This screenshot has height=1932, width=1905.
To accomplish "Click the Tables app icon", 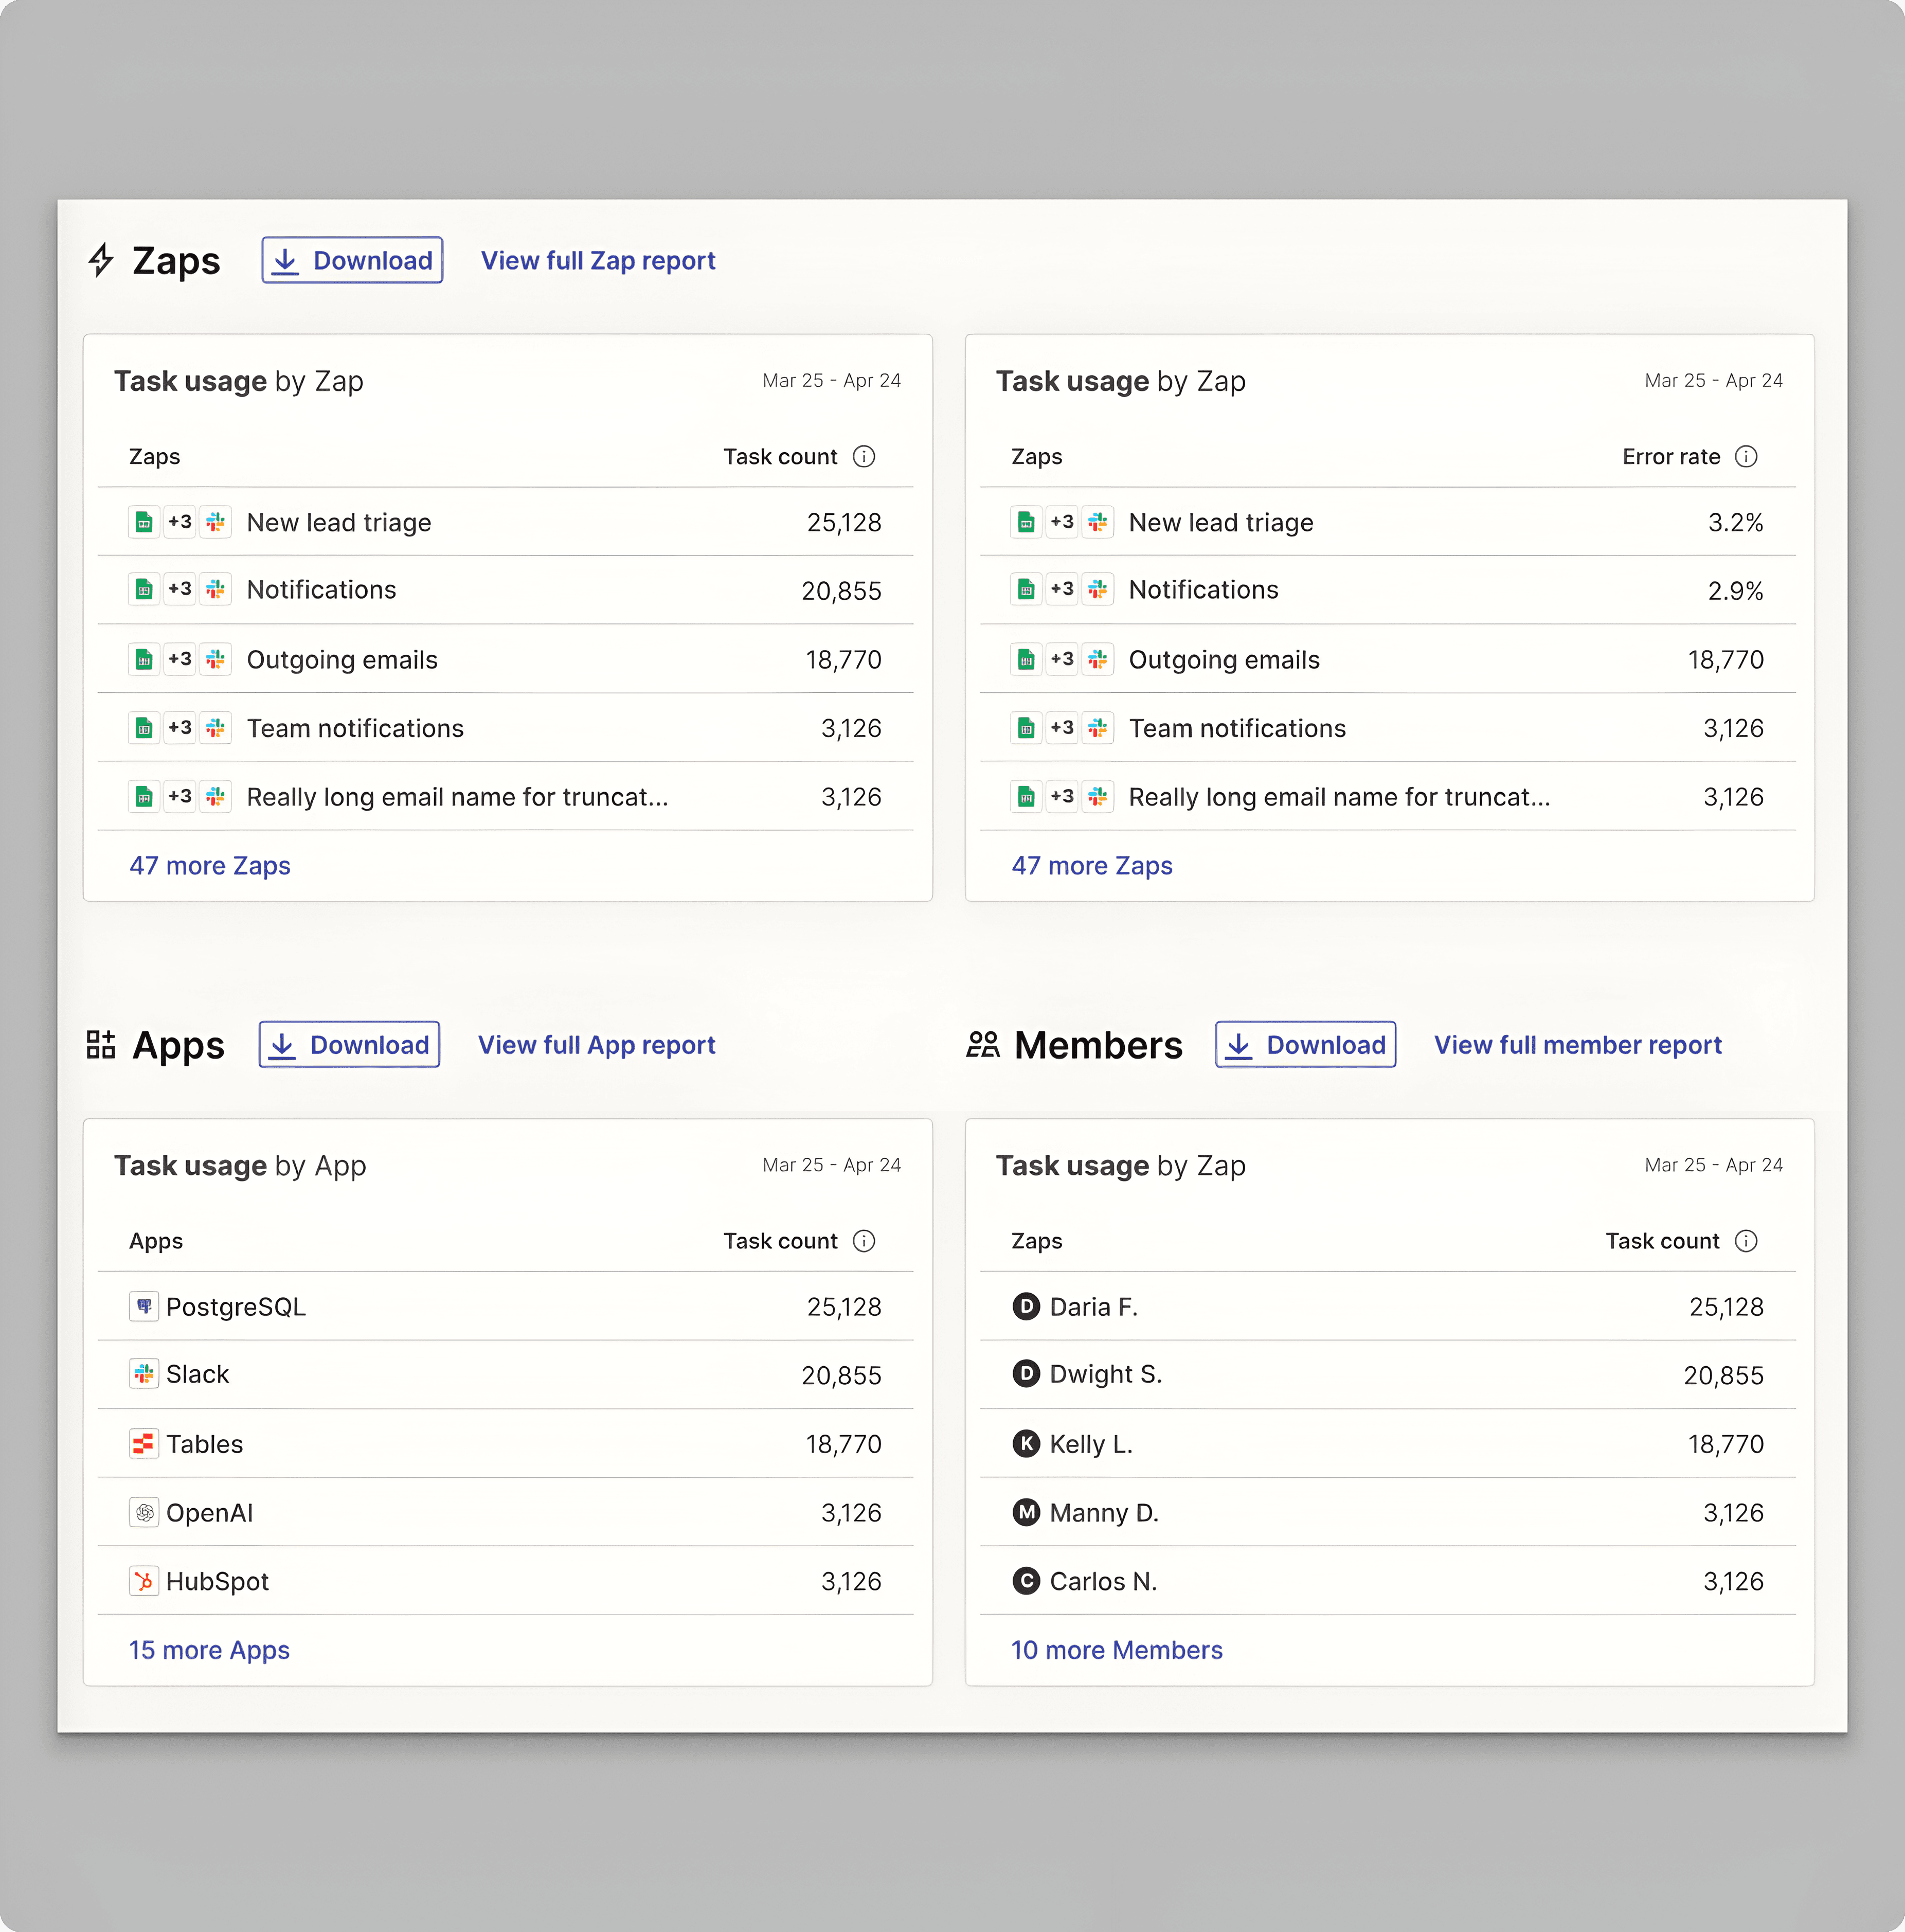I will 144,1443.
